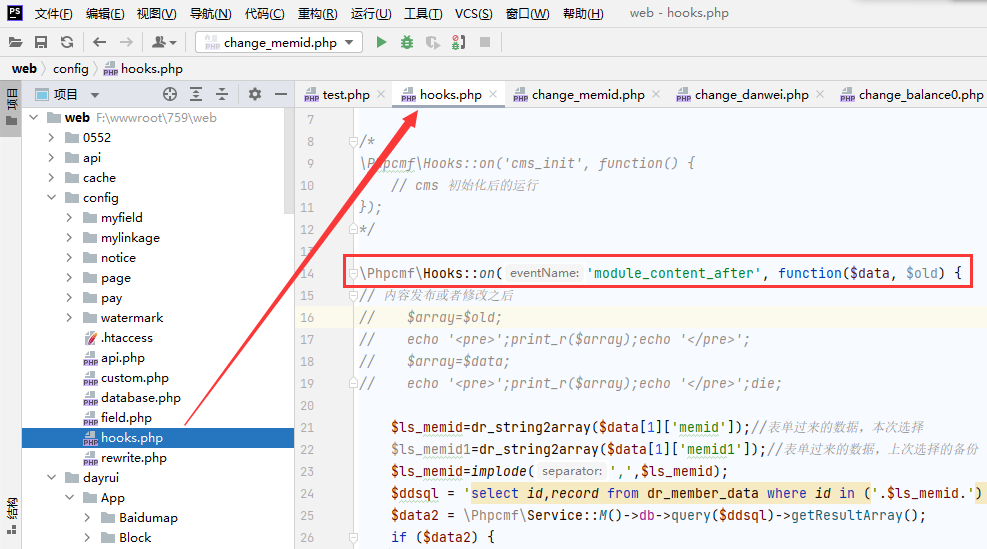Click the project panel vertical scrollbar
Image resolution: width=987 pixels, height=549 pixels.
tap(289, 161)
